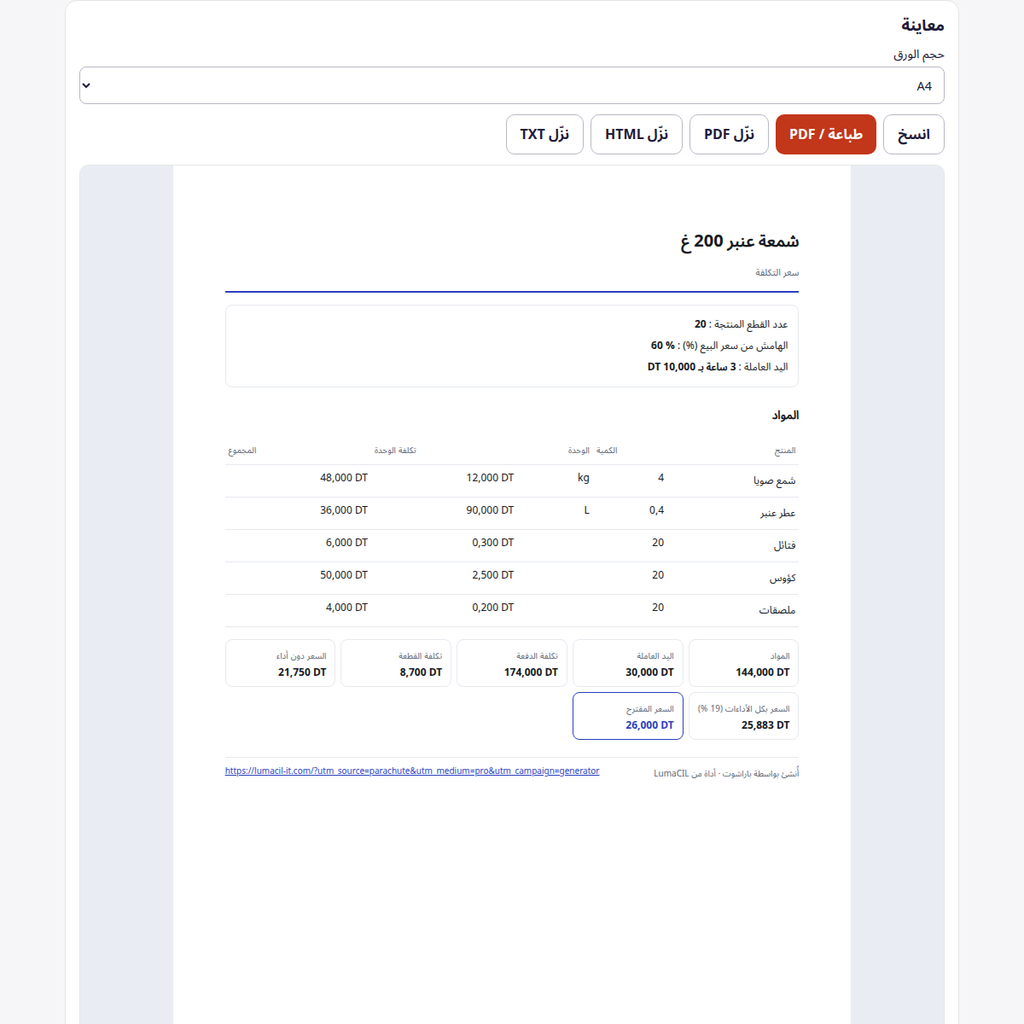Download the document as PDF

[729, 135]
